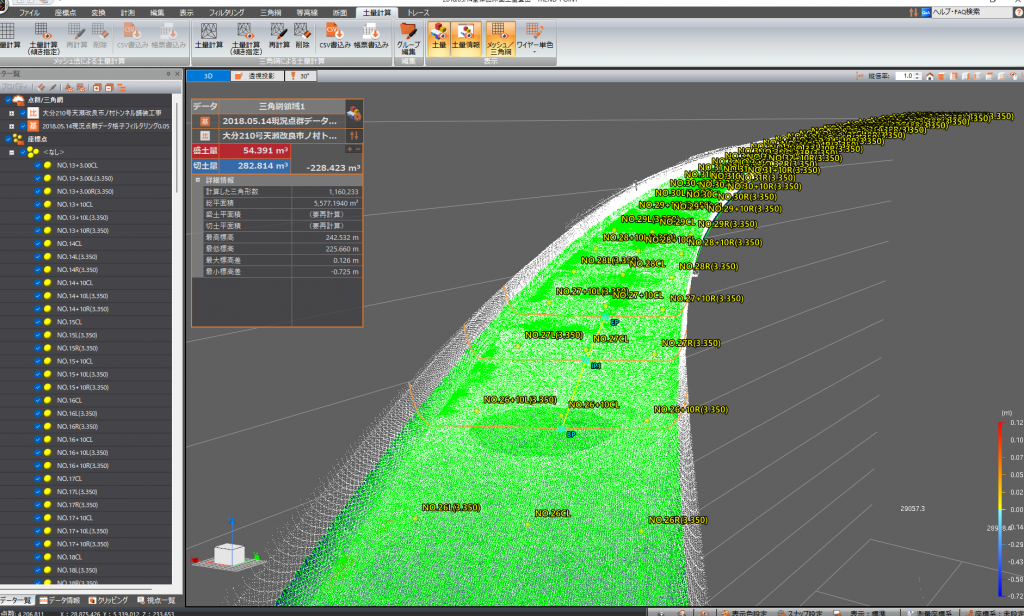Expand the 2018.05.14現況点群データ tree node

(11, 126)
